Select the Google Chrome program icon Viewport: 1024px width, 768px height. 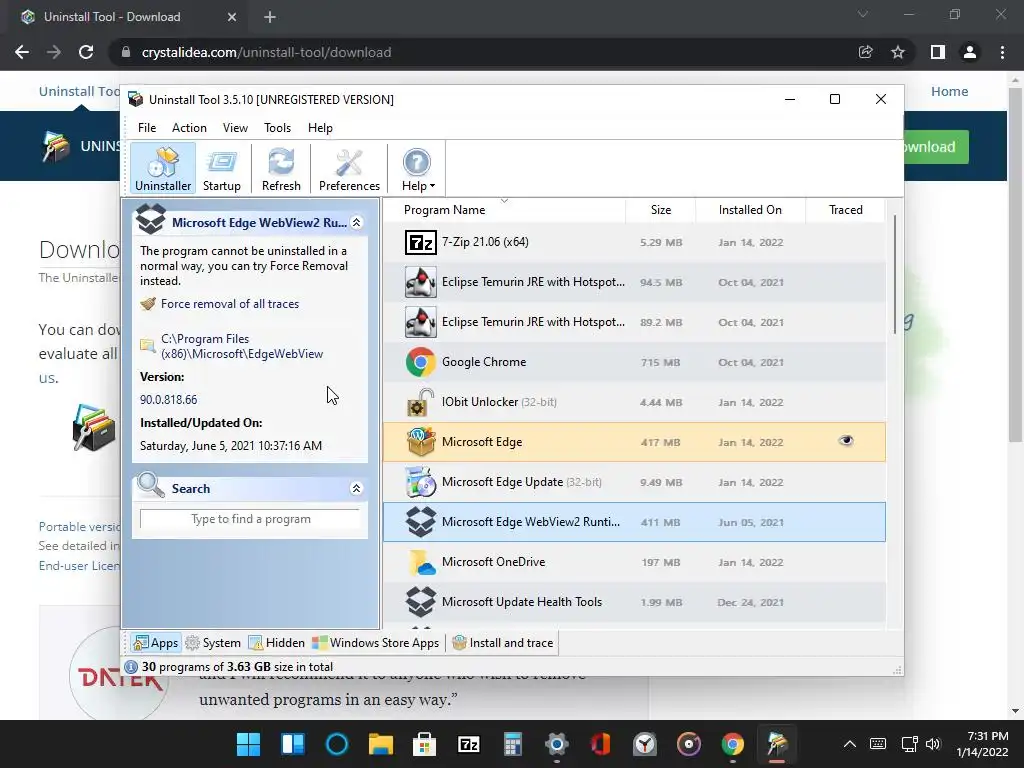click(x=421, y=362)
